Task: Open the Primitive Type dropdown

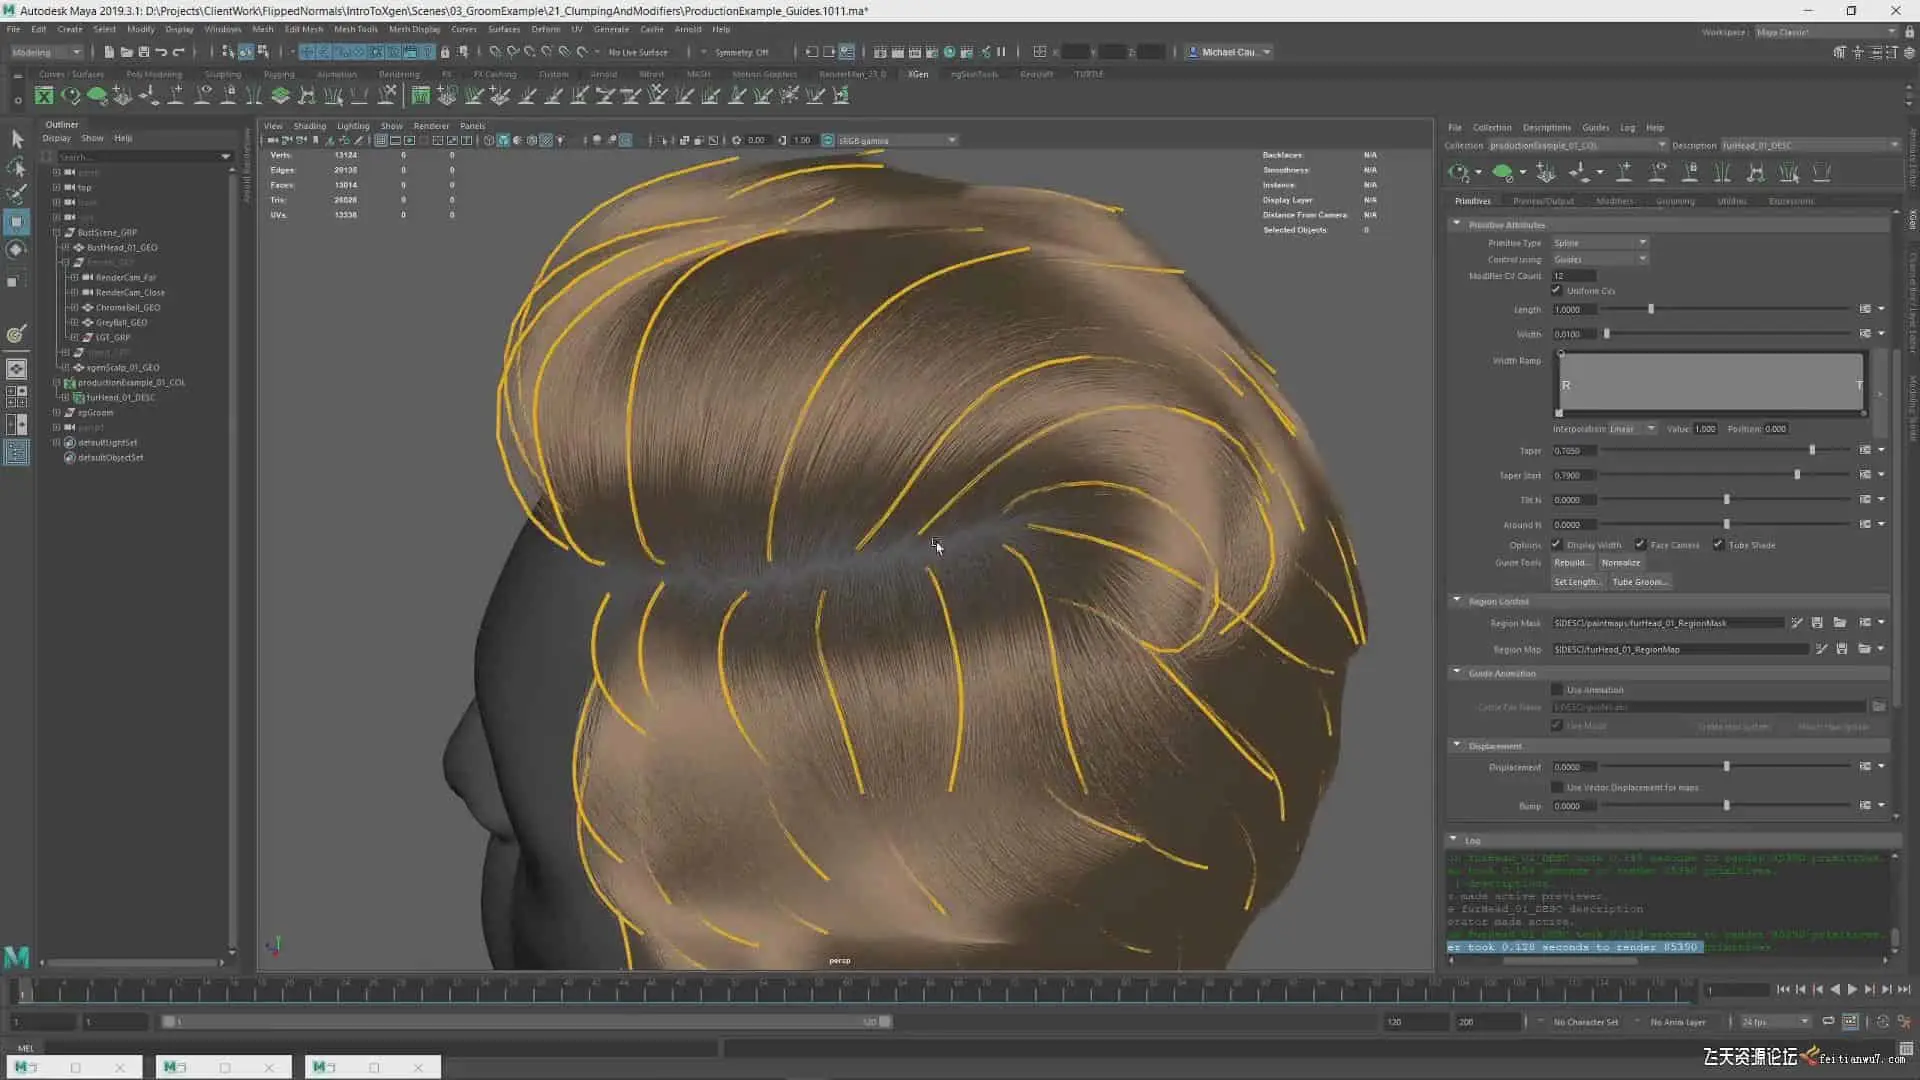Action: point(1600,243)
